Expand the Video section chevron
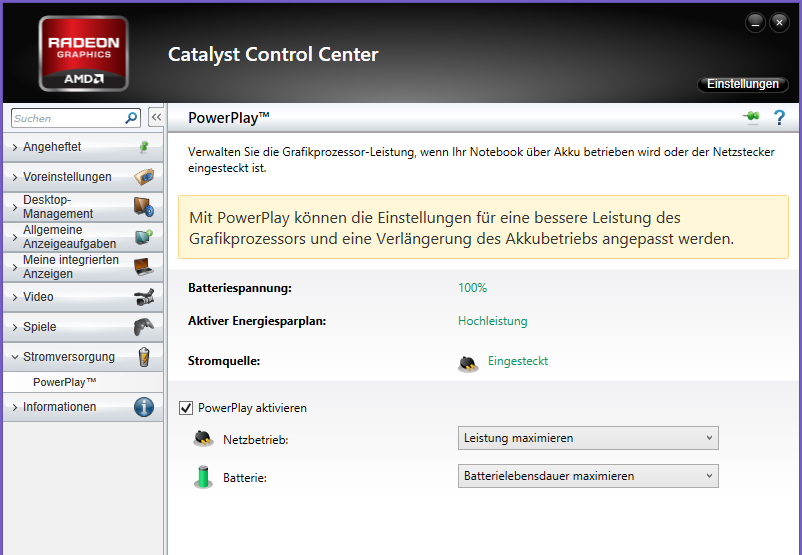The width and height of the screenshot is (802, 555). click(x=15, y=297)
